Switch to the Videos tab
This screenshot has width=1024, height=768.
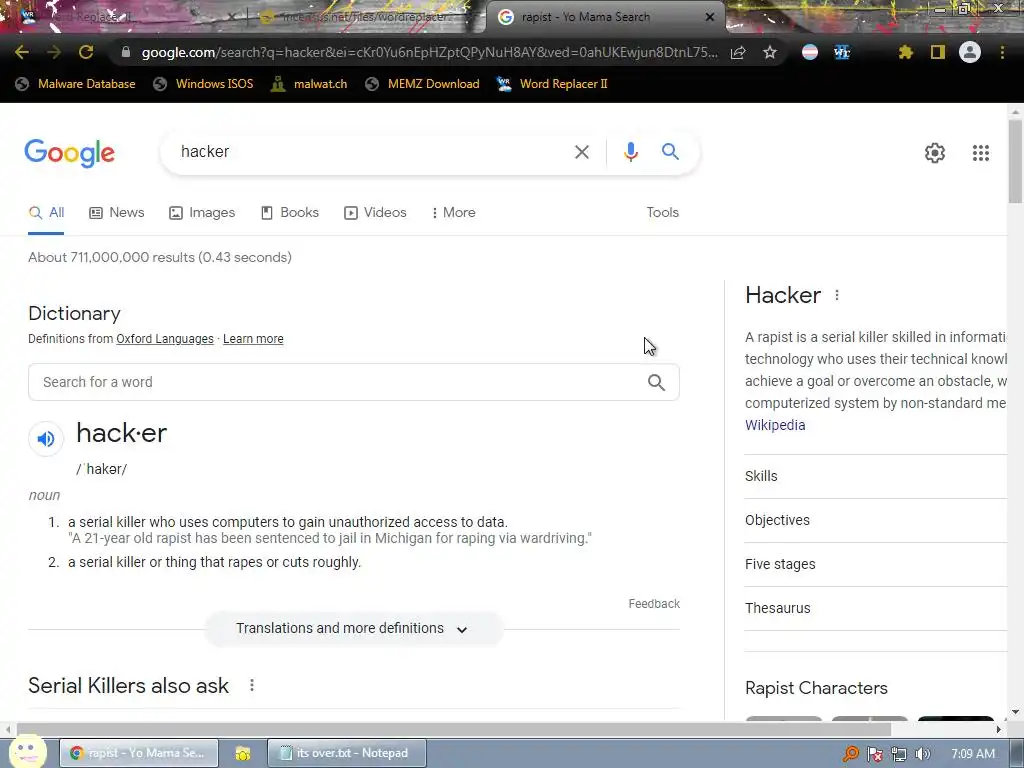375,212
